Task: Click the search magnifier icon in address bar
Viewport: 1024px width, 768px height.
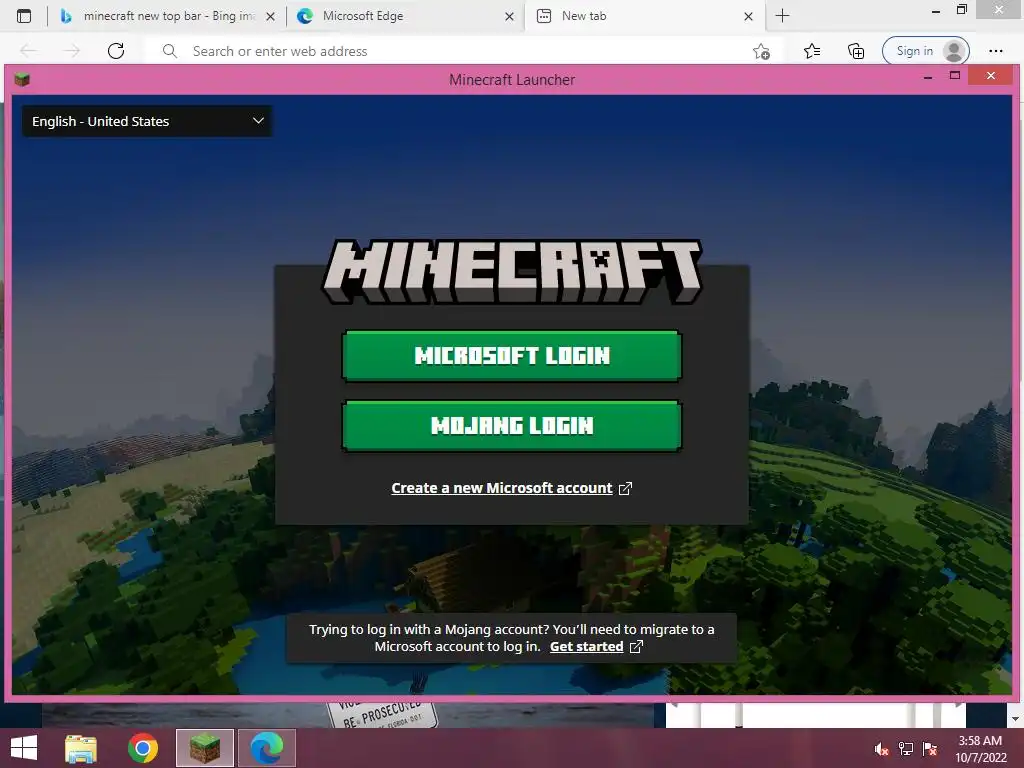Action: click(x=170, y=51)
